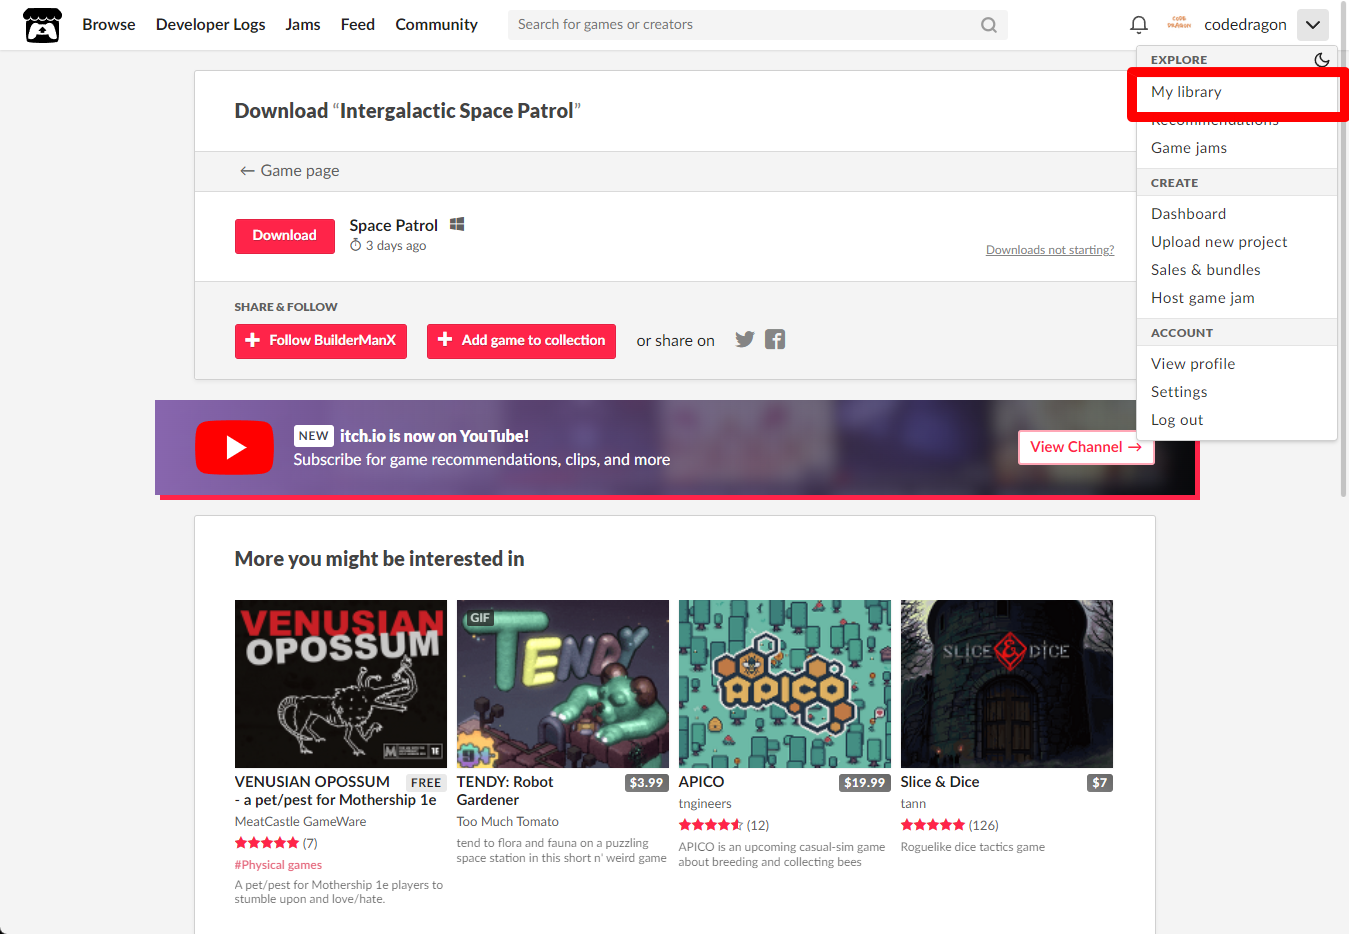Open APICO game thumbnail
The image size is (1349, 934).
pyautogui.click(x=785, y=684)
